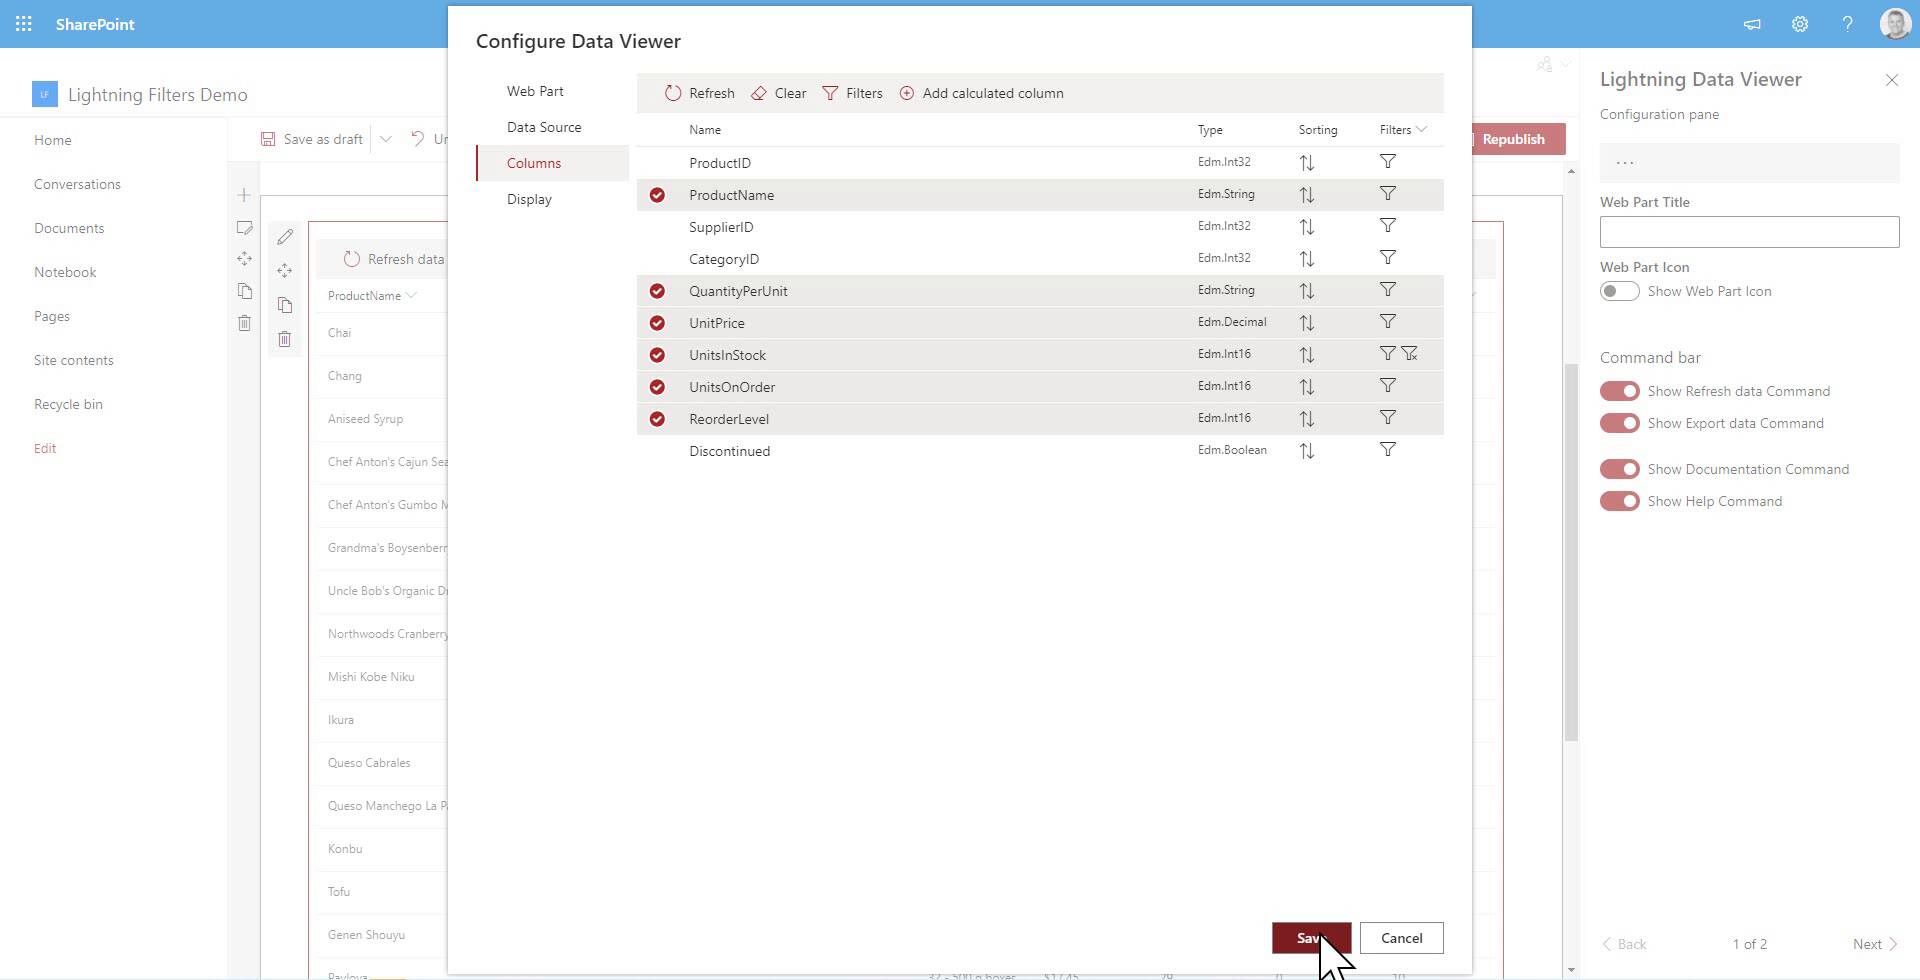Image resolution: width=1920 pixels, height=980 pixels.
Task: Click the sort arrows for CategoryID
Action: [1307, 258]
